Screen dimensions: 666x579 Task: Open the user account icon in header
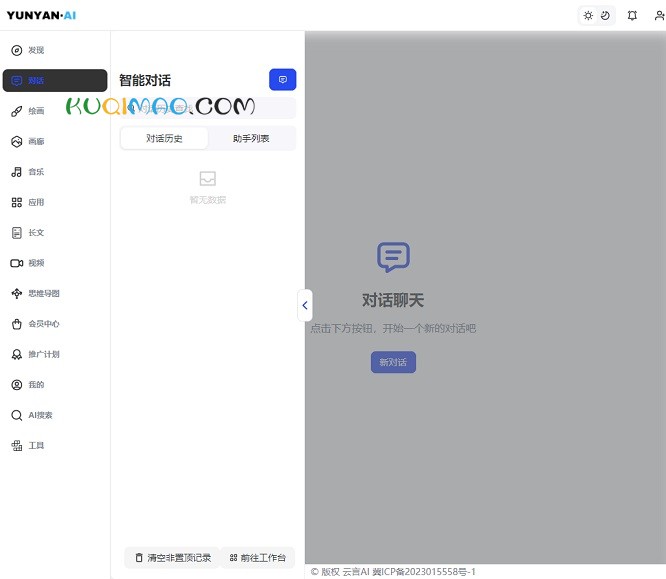(x=658, y=15)
